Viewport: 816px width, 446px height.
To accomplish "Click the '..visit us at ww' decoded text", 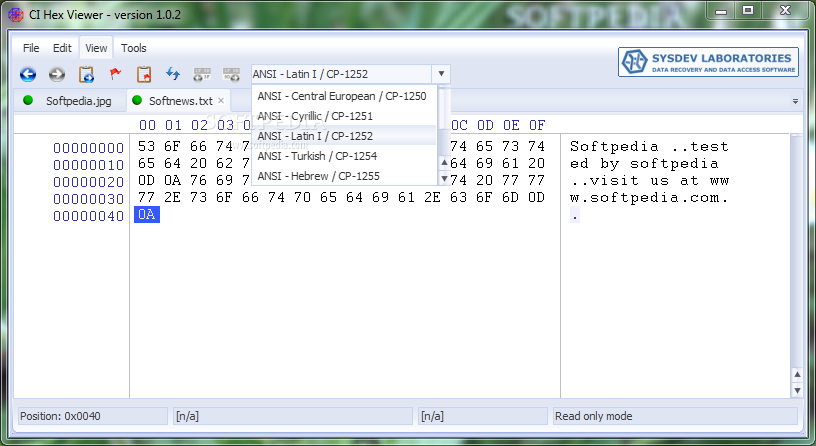I will (x=649, y=181).
